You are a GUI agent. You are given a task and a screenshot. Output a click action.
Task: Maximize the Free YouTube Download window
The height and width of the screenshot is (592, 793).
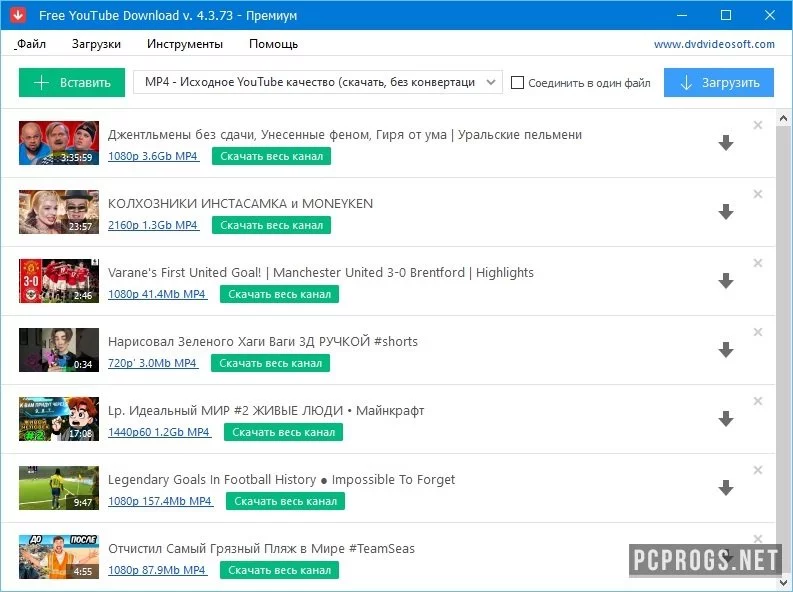pyautogui.click(x=726, y=15)
